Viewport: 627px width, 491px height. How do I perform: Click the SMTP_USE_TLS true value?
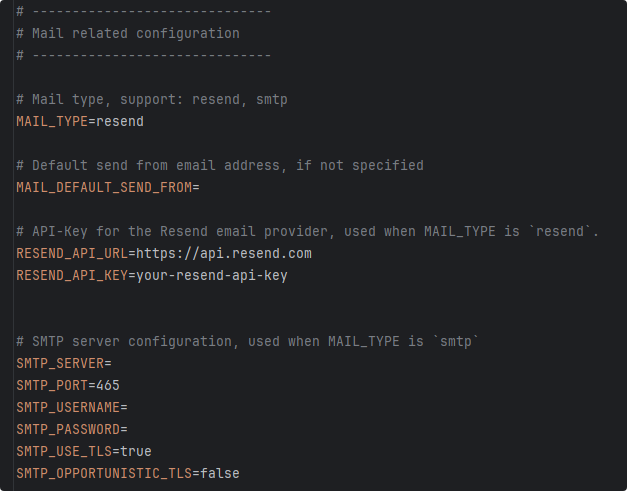coord(136,451)
